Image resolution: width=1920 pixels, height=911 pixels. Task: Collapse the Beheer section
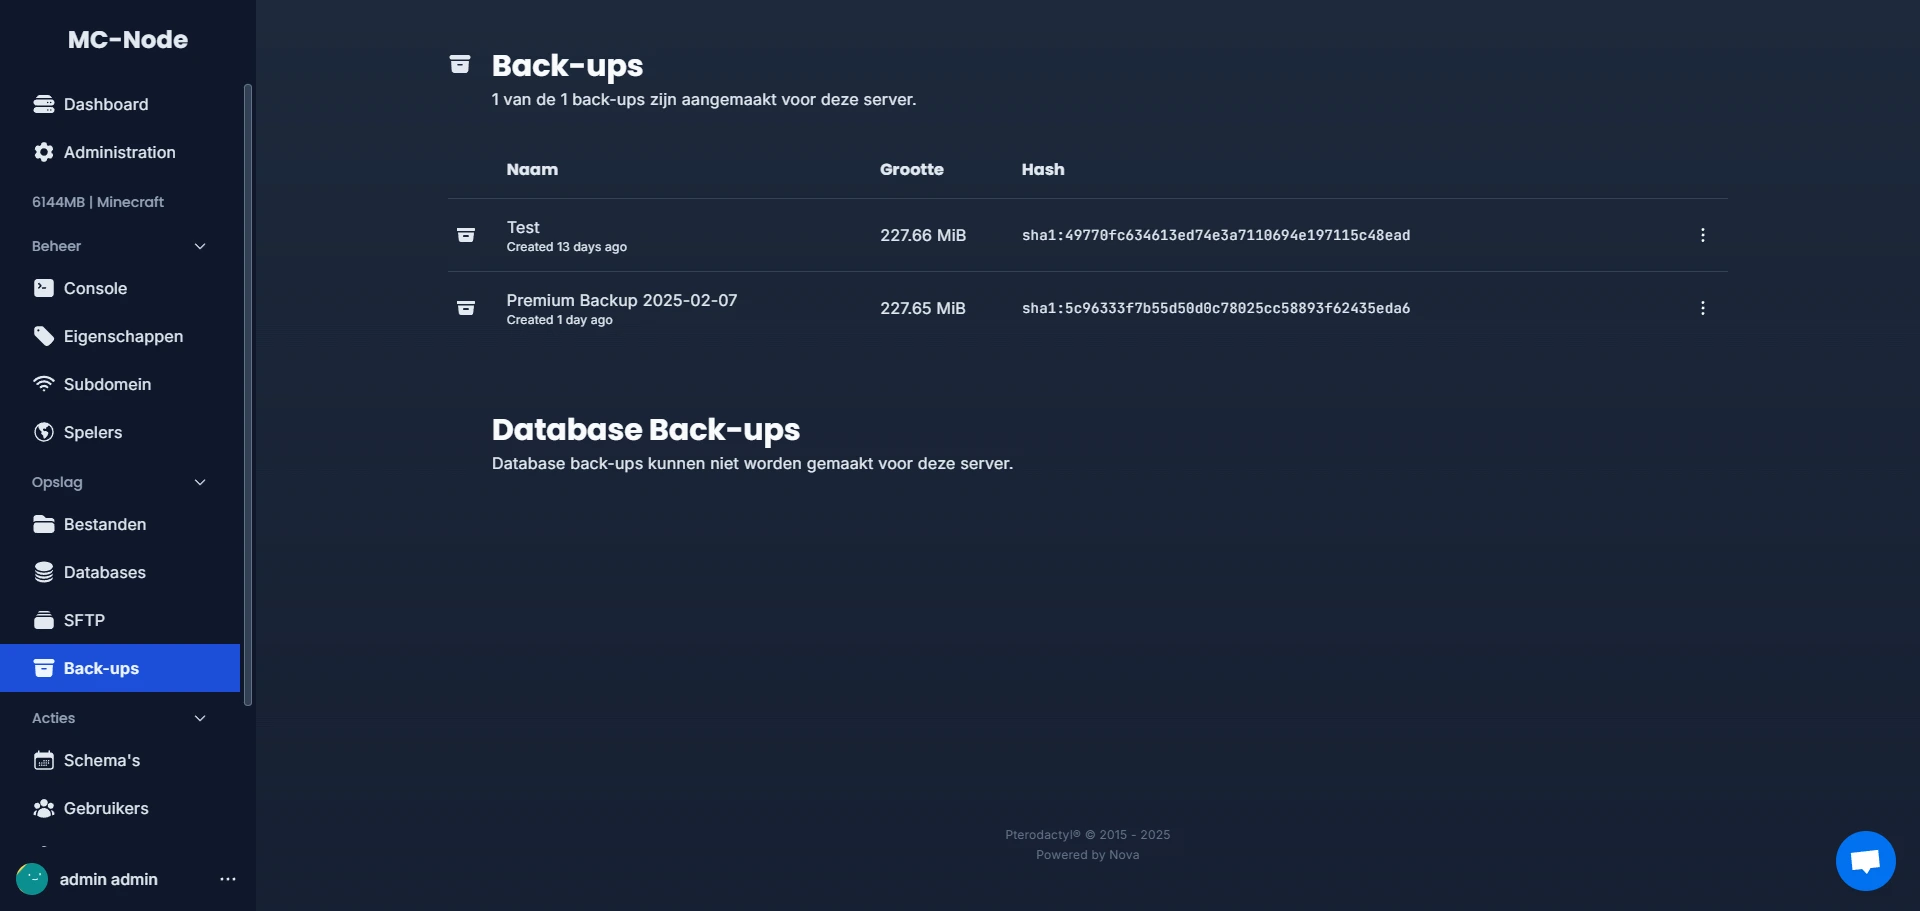(x=200, y=246)
